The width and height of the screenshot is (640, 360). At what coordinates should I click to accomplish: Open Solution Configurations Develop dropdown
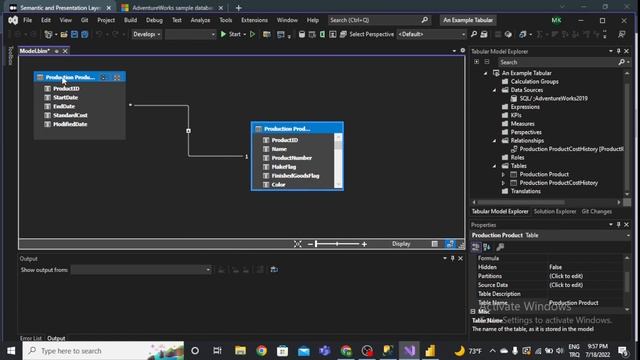147,34
